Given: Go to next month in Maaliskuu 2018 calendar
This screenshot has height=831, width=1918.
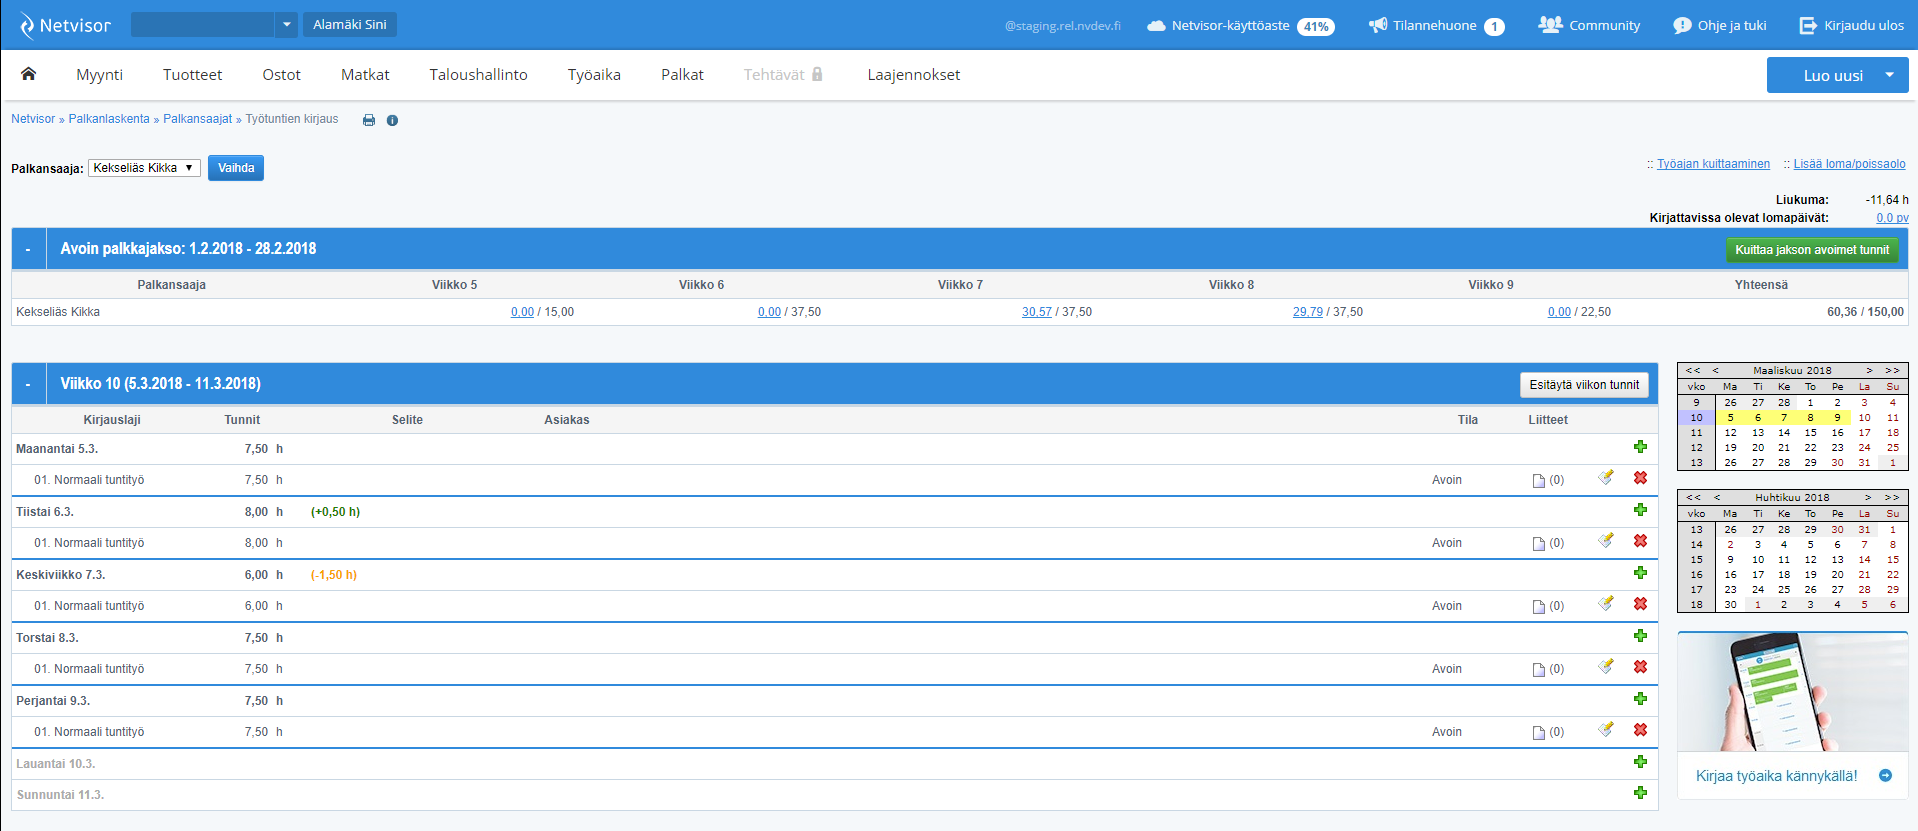Looking at the screenshot, I should pos(1869,370).
